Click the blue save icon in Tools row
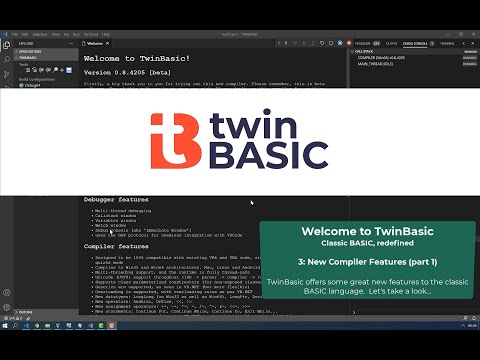The image size is (480, 360). click(x=69, y=70)
